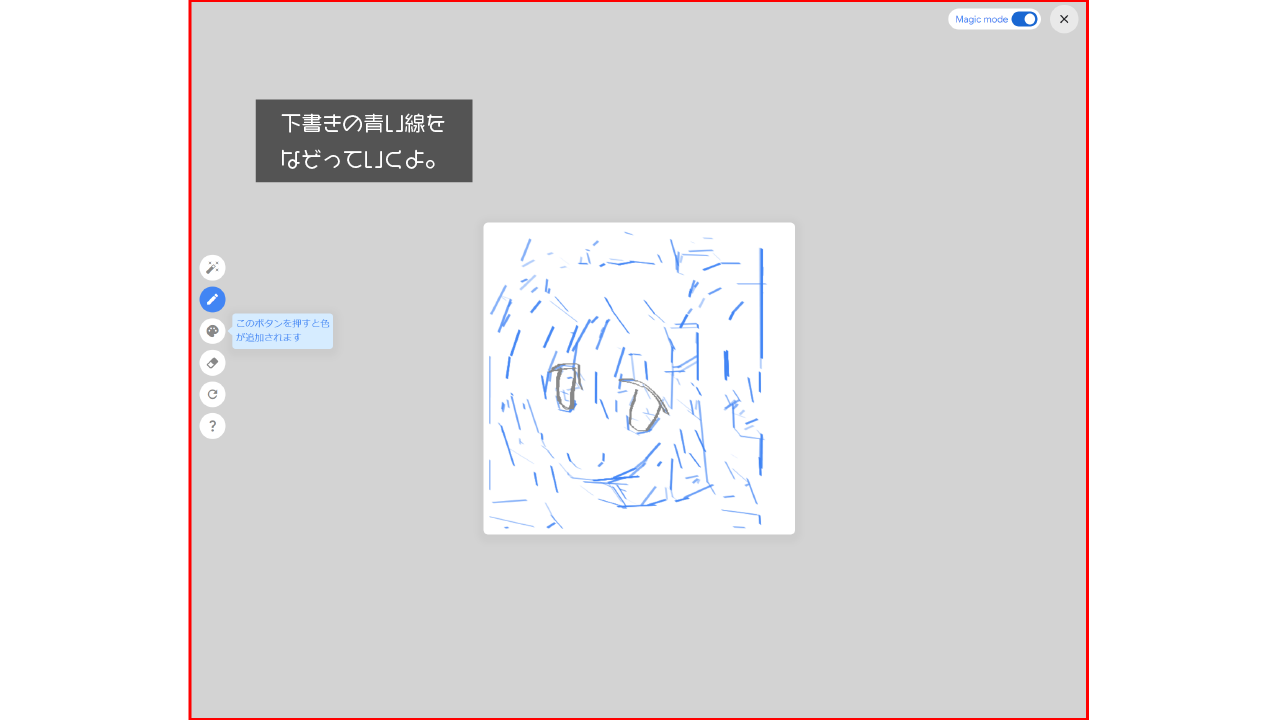Toggle the Magic mode switch
The height and width of the screenshot is (720, 1280).
click(1024, 19)
